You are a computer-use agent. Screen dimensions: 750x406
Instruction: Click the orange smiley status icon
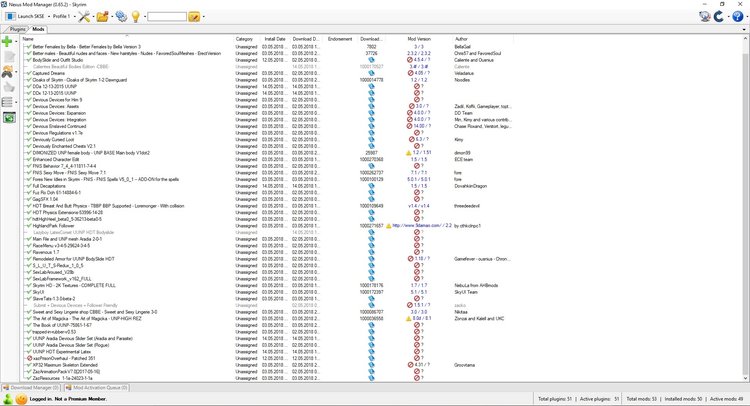(x=22, y=399)
